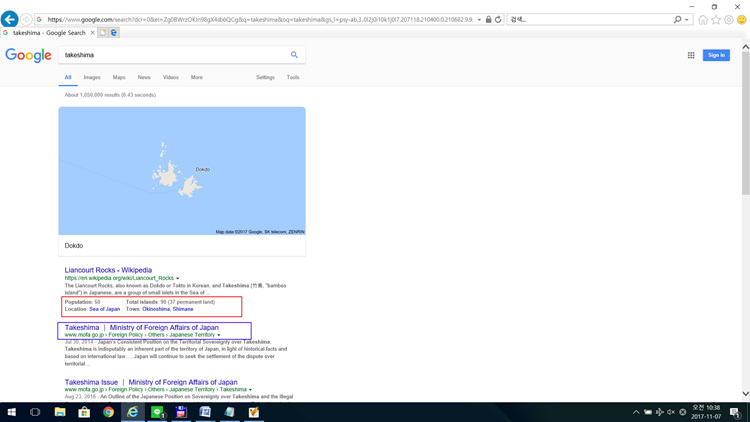Open the Liancourt Rocks - Wikipedia result
The height and width of the screenshot is (422, 750).
(108, 270)
